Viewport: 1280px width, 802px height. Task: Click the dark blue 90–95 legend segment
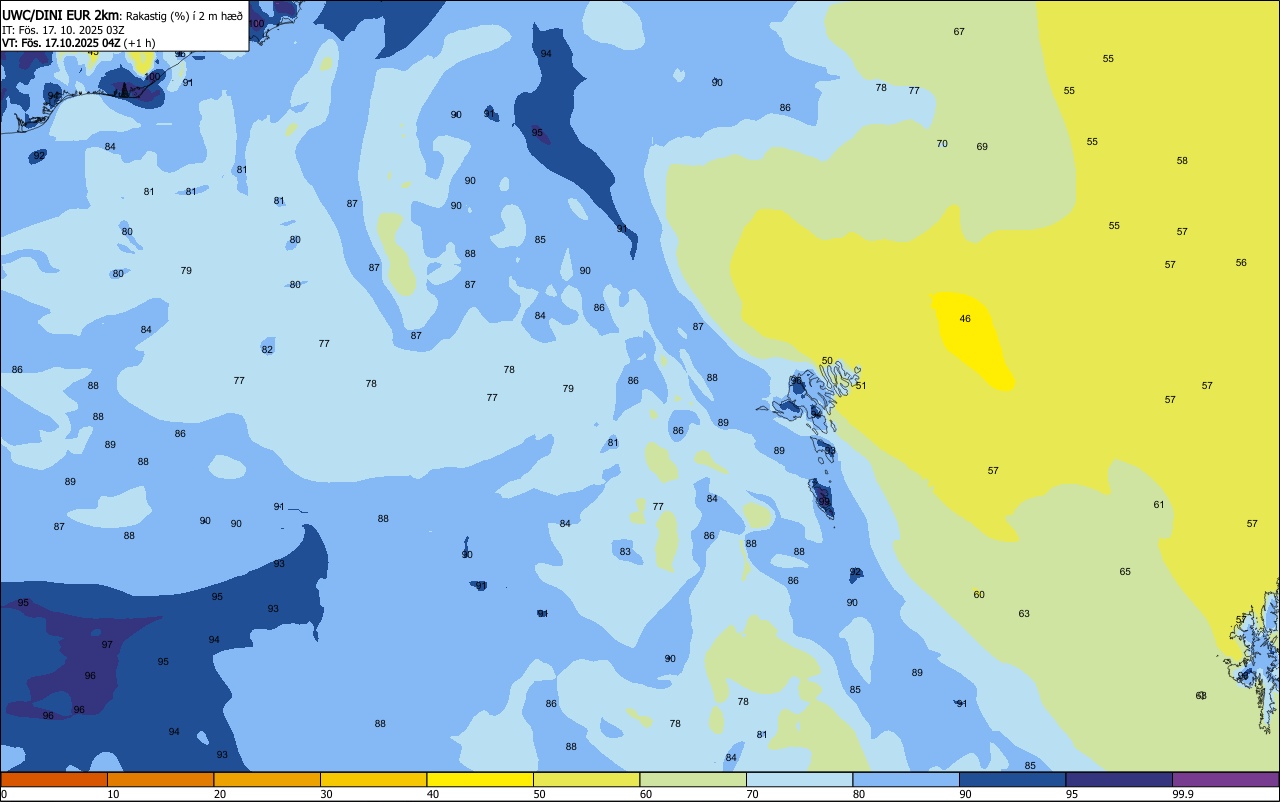[x=1012, y=779]
